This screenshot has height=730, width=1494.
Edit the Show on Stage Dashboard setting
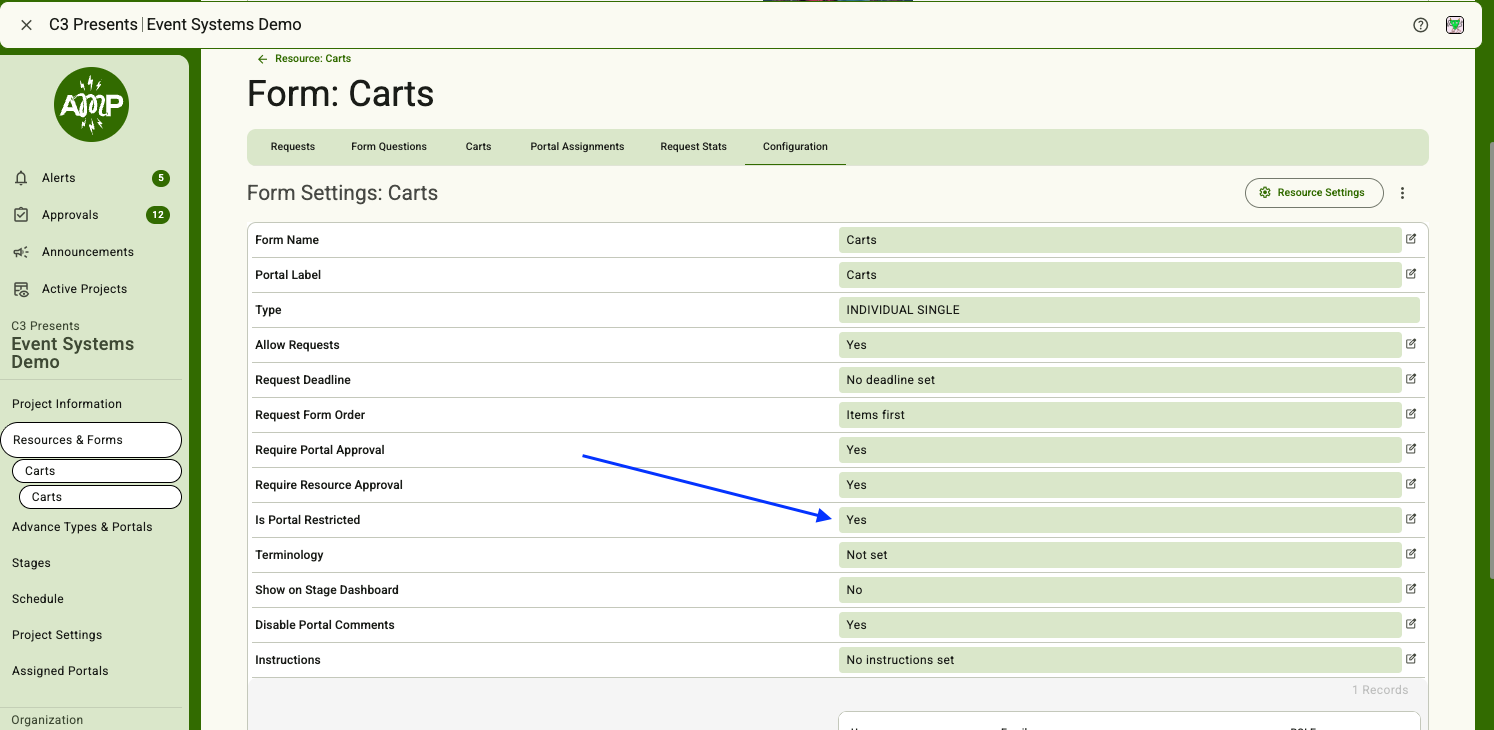pos(1411,589)
